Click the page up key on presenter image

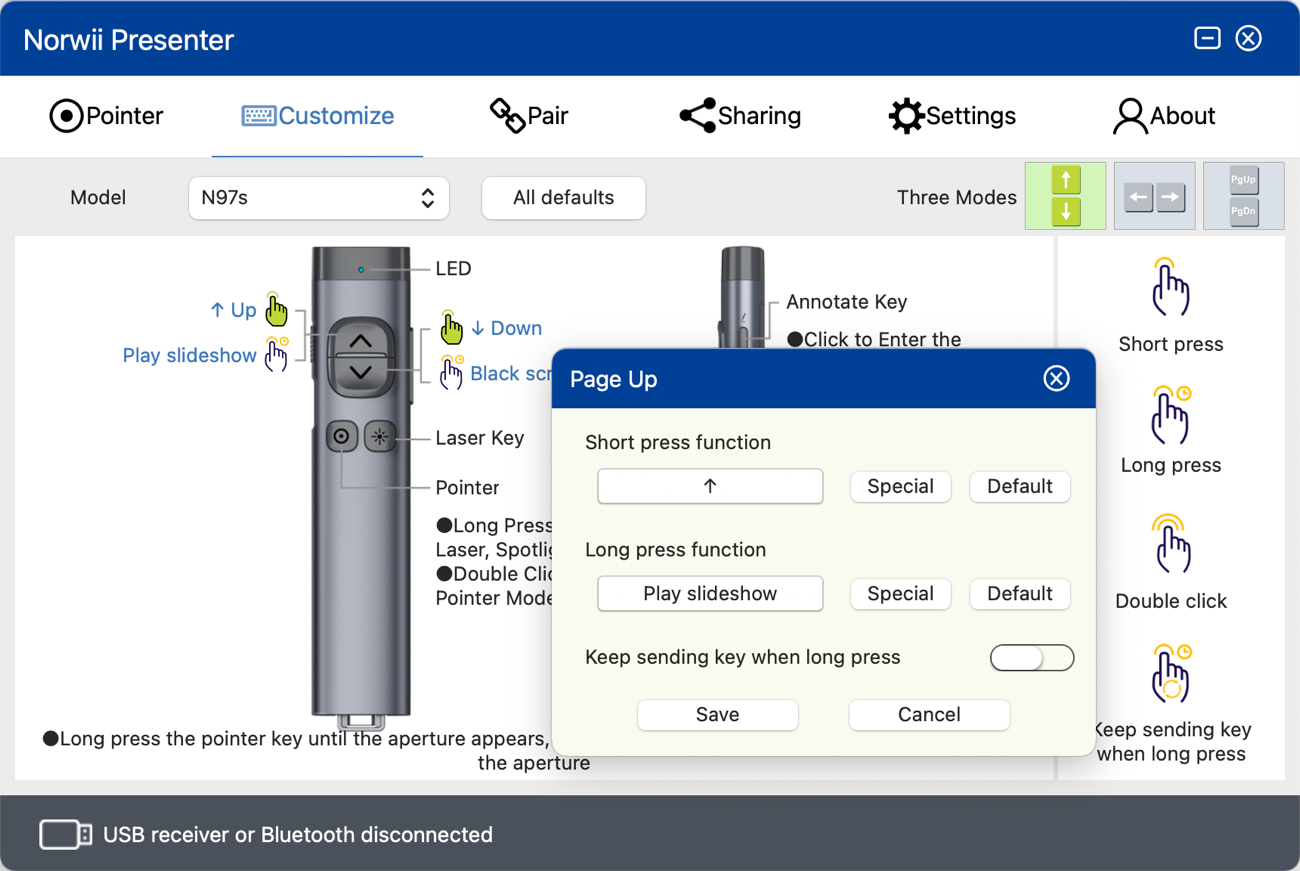[x=361, y=341]
